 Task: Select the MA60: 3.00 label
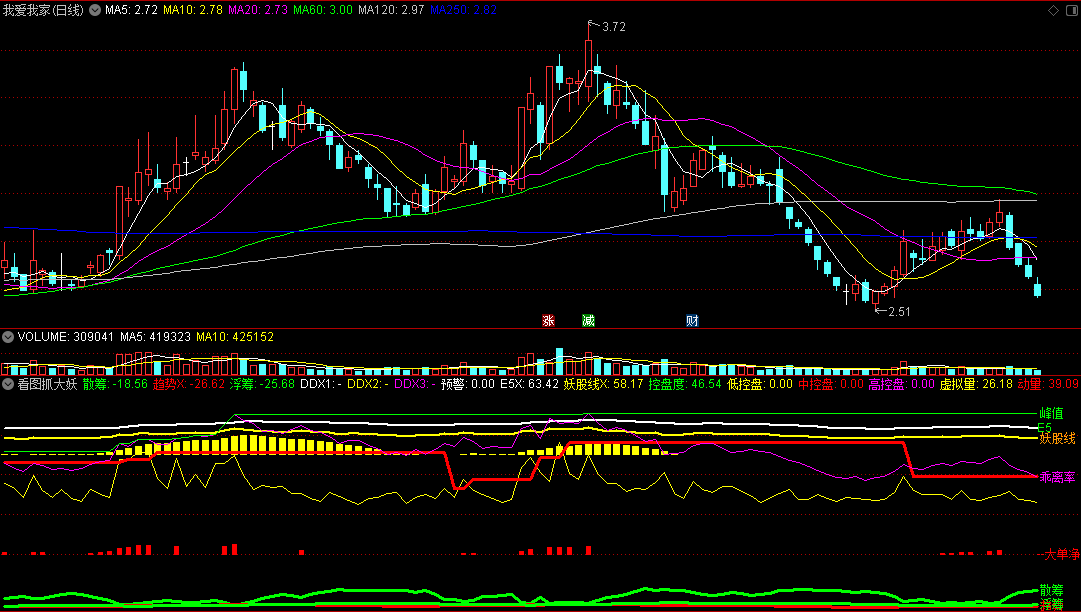click(323, 10)
